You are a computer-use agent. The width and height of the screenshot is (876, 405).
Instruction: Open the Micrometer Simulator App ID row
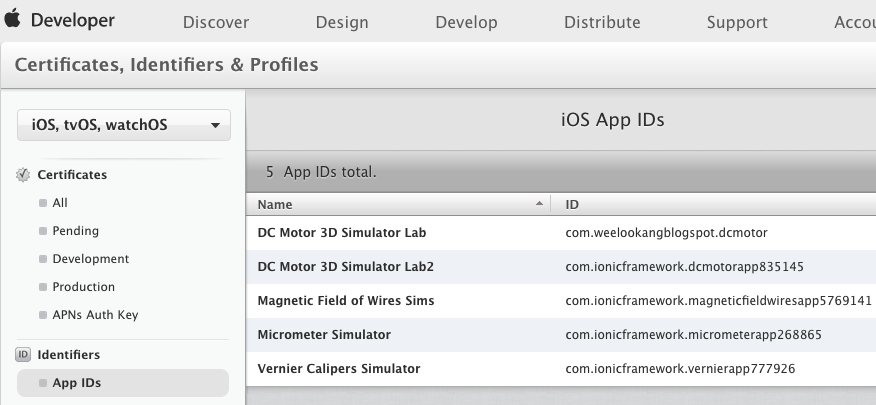(x=561, y=335)
